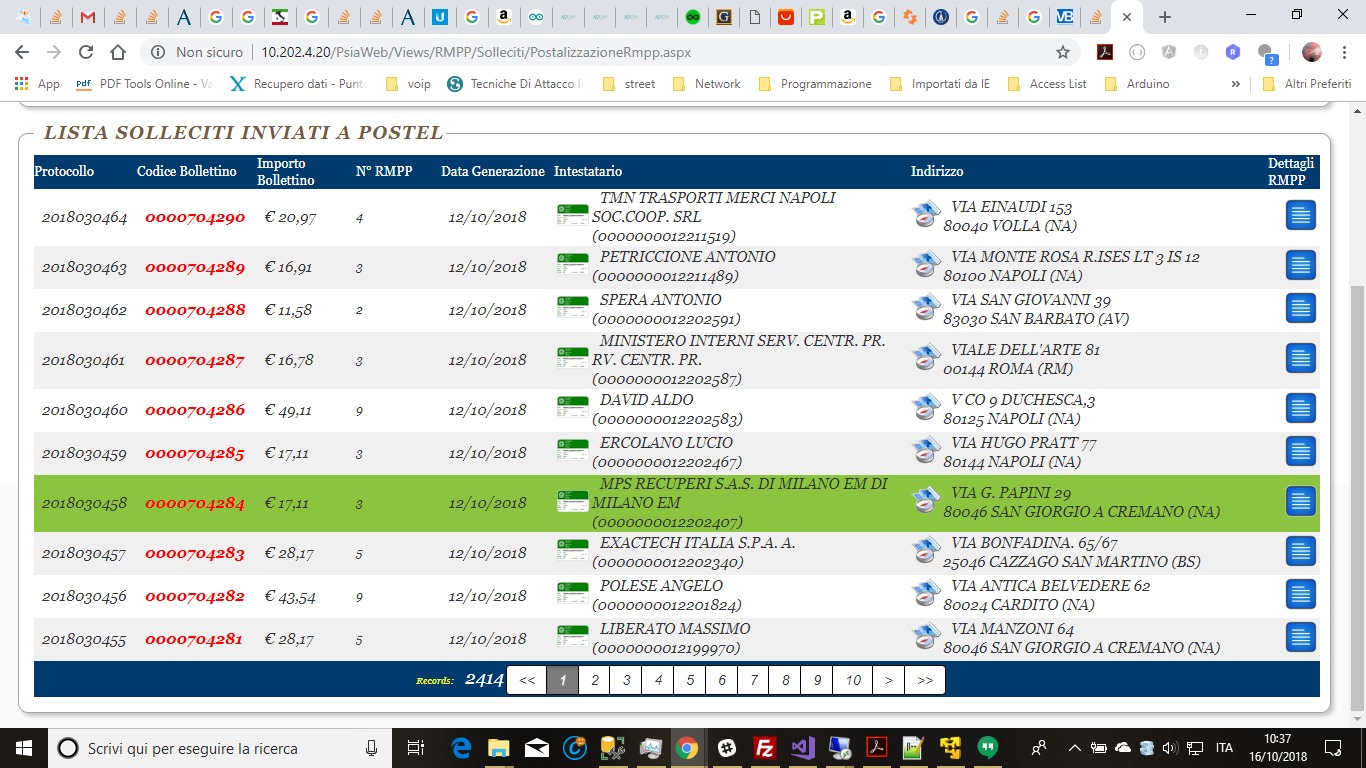Open details icon for protocol 2018030458
The height and width of the screenshot is (768, 1366).
[1300, 501]
